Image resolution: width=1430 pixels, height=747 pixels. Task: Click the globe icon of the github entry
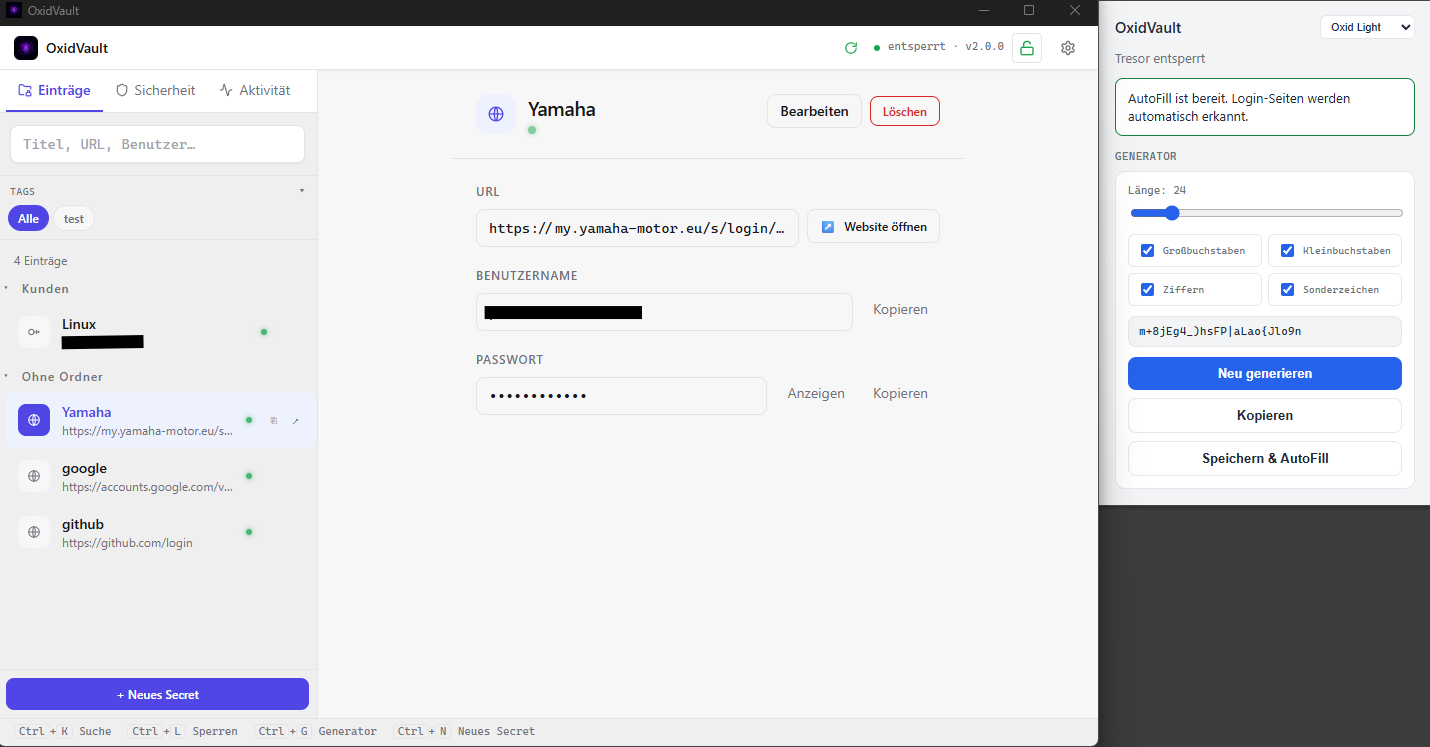(34, 532)
